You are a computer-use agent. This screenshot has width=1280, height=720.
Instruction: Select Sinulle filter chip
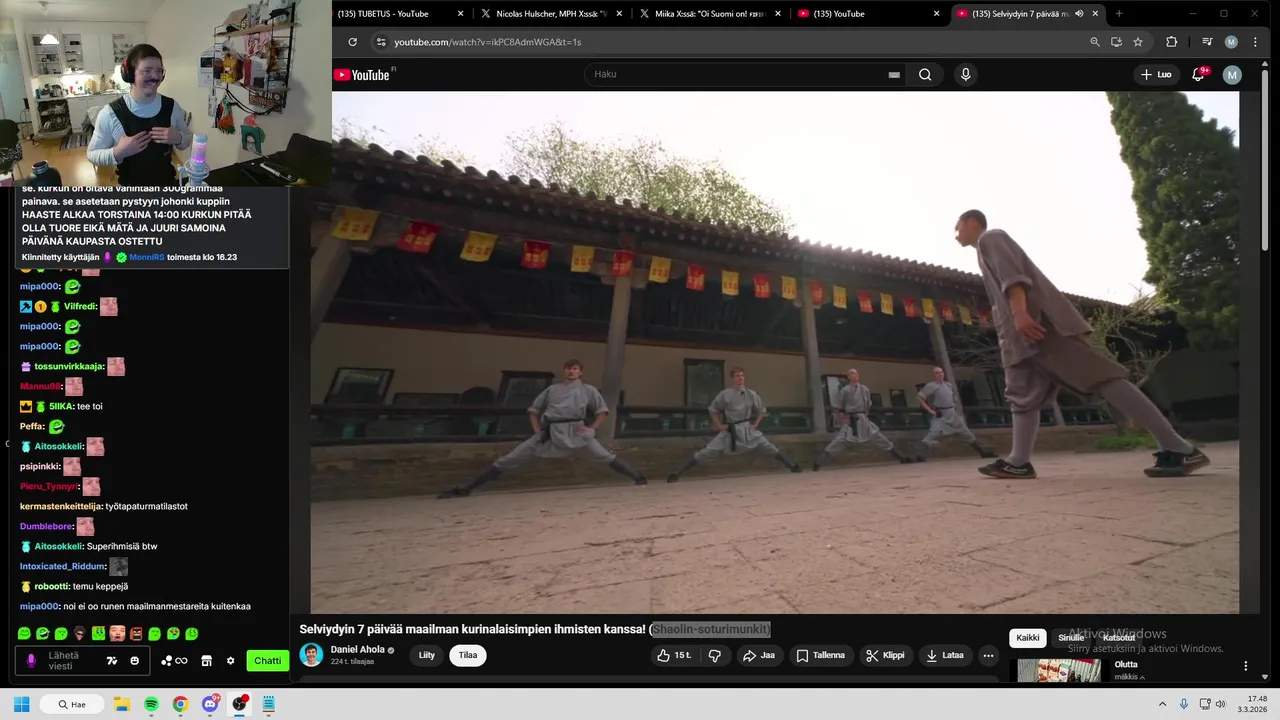pyautogui.click(x=1071, y=638)
